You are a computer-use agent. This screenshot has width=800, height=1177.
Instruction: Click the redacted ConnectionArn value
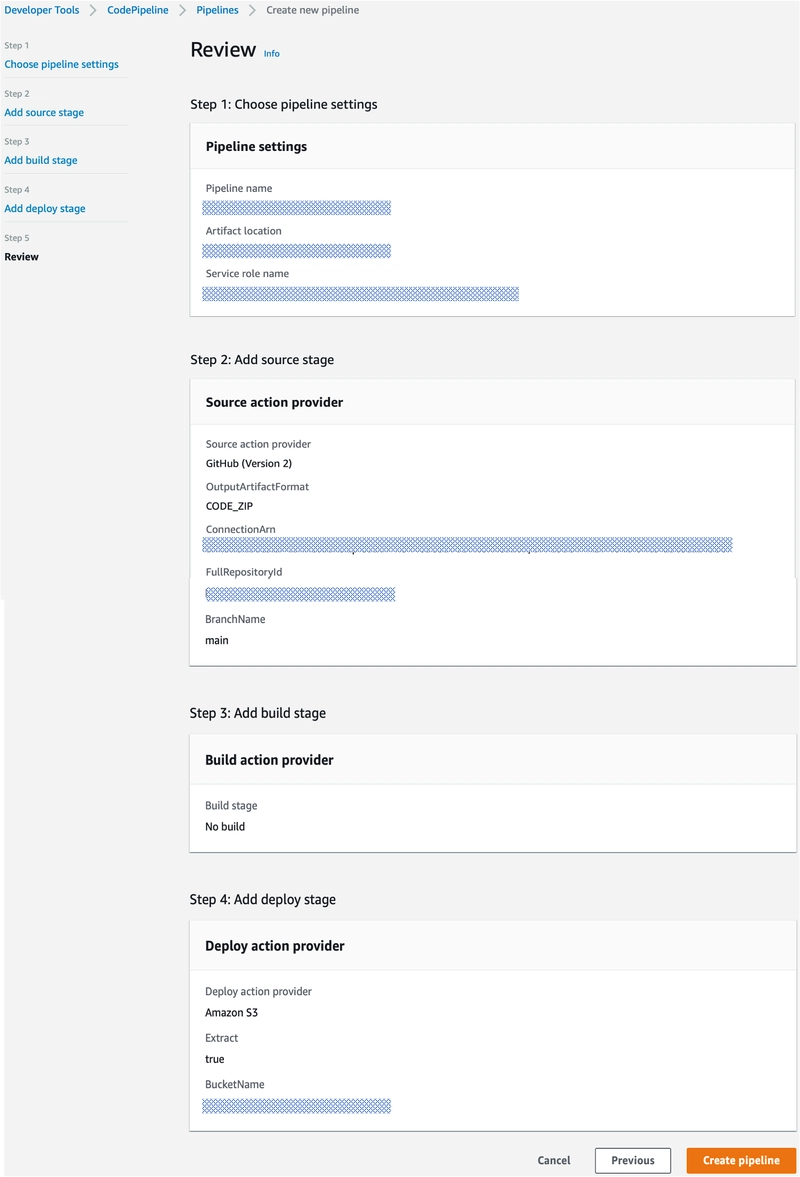[x=467, y=545]
